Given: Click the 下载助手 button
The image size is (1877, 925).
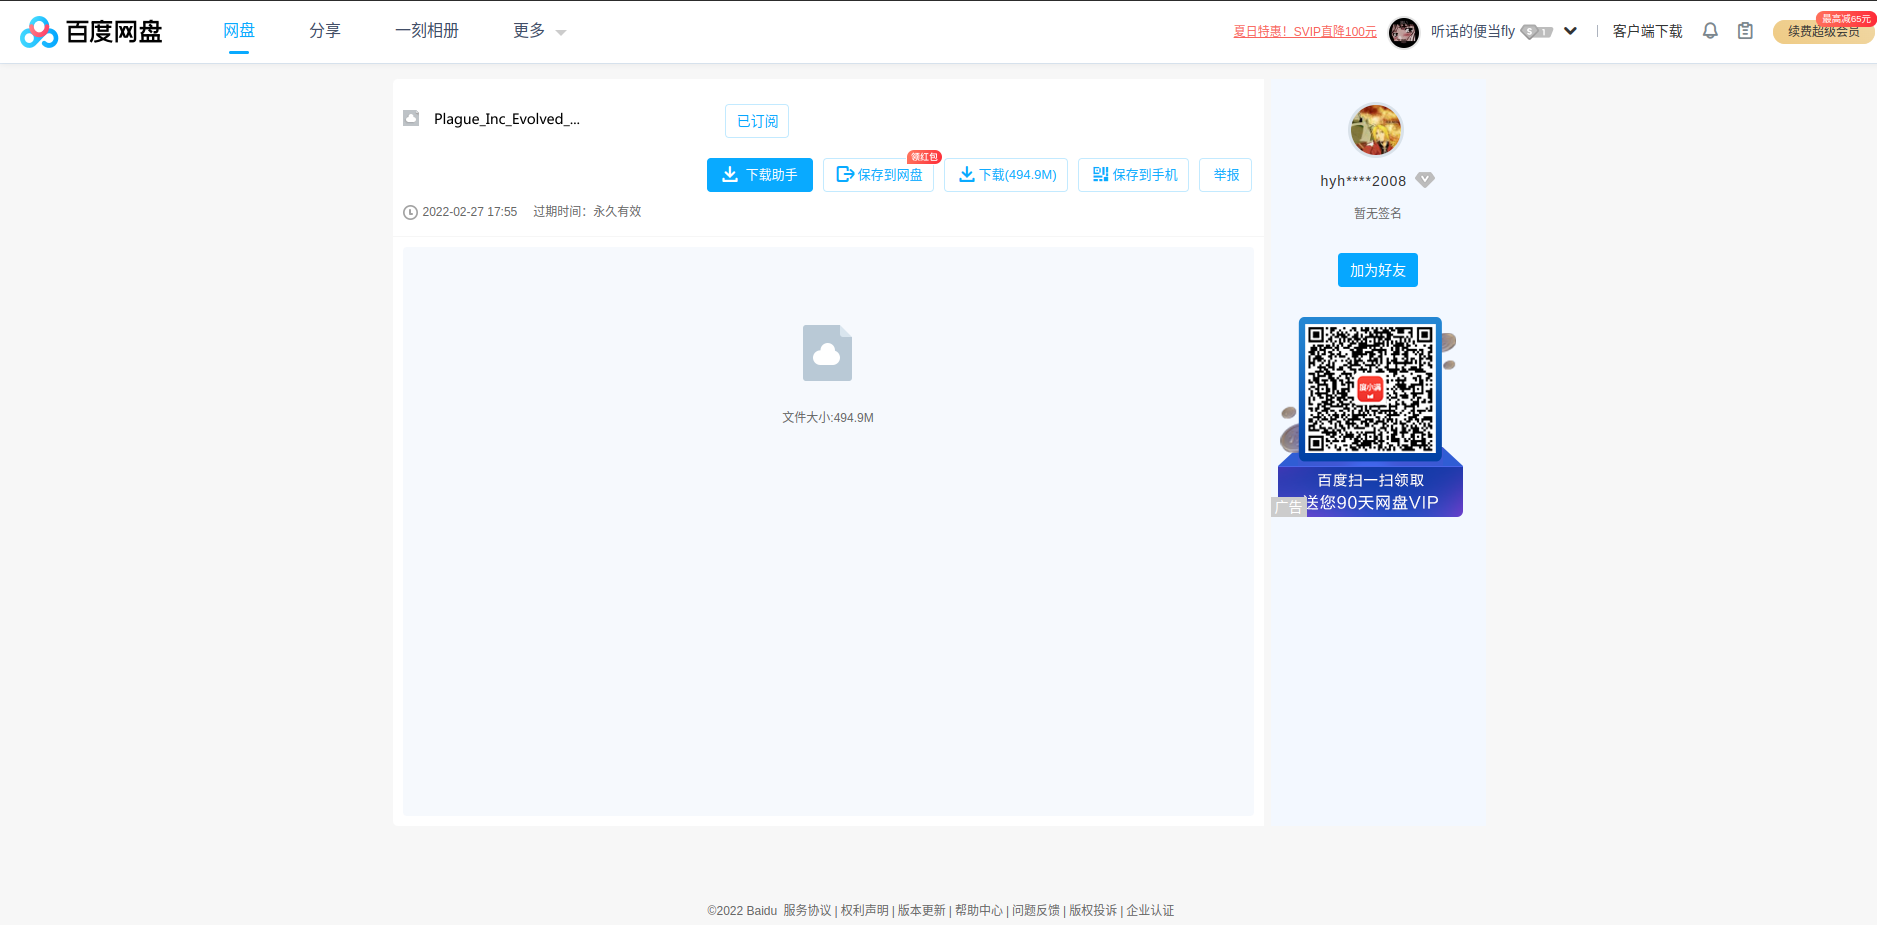Looking at the screenshot, I should (760, 175).
